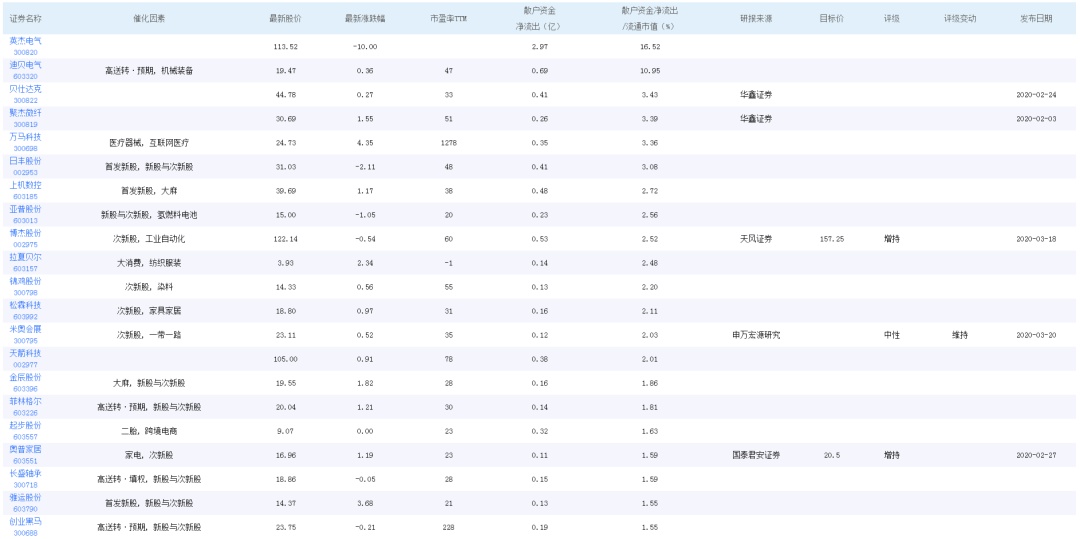Select the catalyst 次新股, 一带一路
Image resolution: width=1080 pixels, height=539 pixels.
[x=149, y=335]
